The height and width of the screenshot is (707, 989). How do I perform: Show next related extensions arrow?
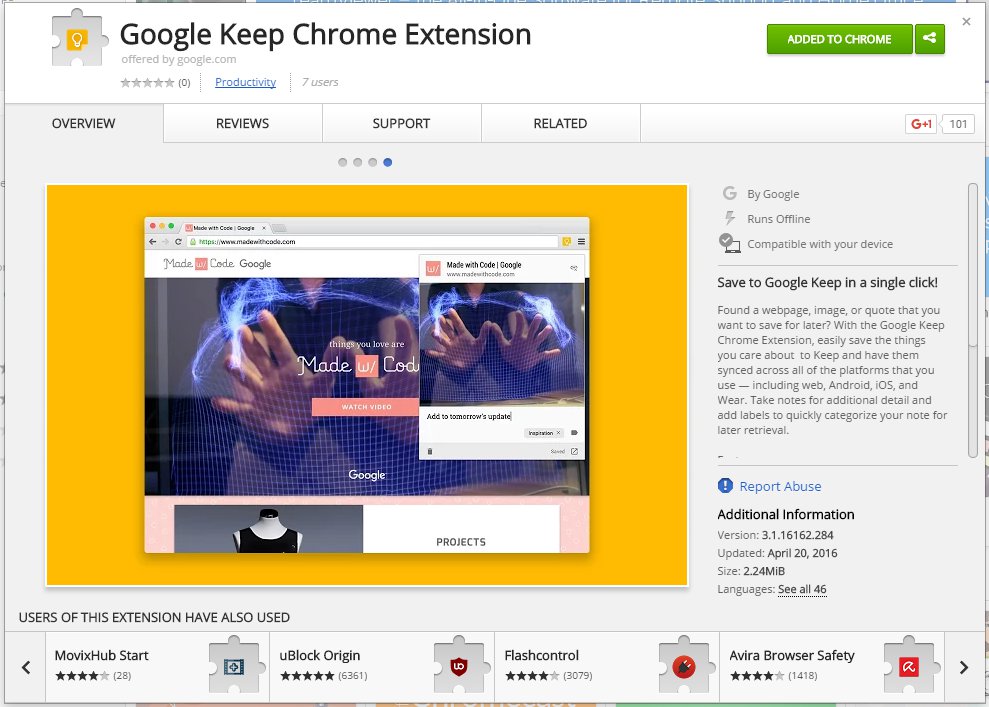coord(964,667)
